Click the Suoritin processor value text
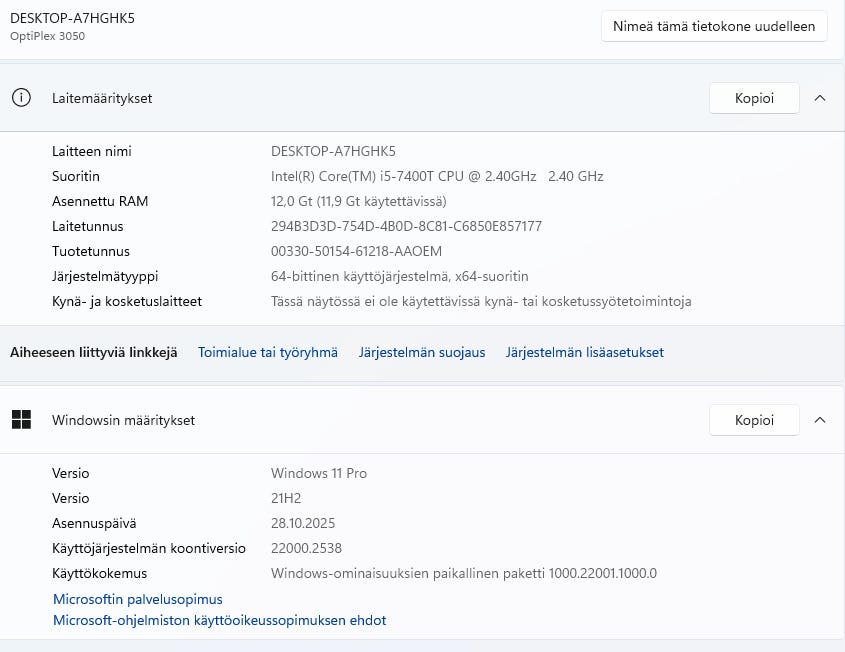845x652 pixels. click(x=437, y=176)
